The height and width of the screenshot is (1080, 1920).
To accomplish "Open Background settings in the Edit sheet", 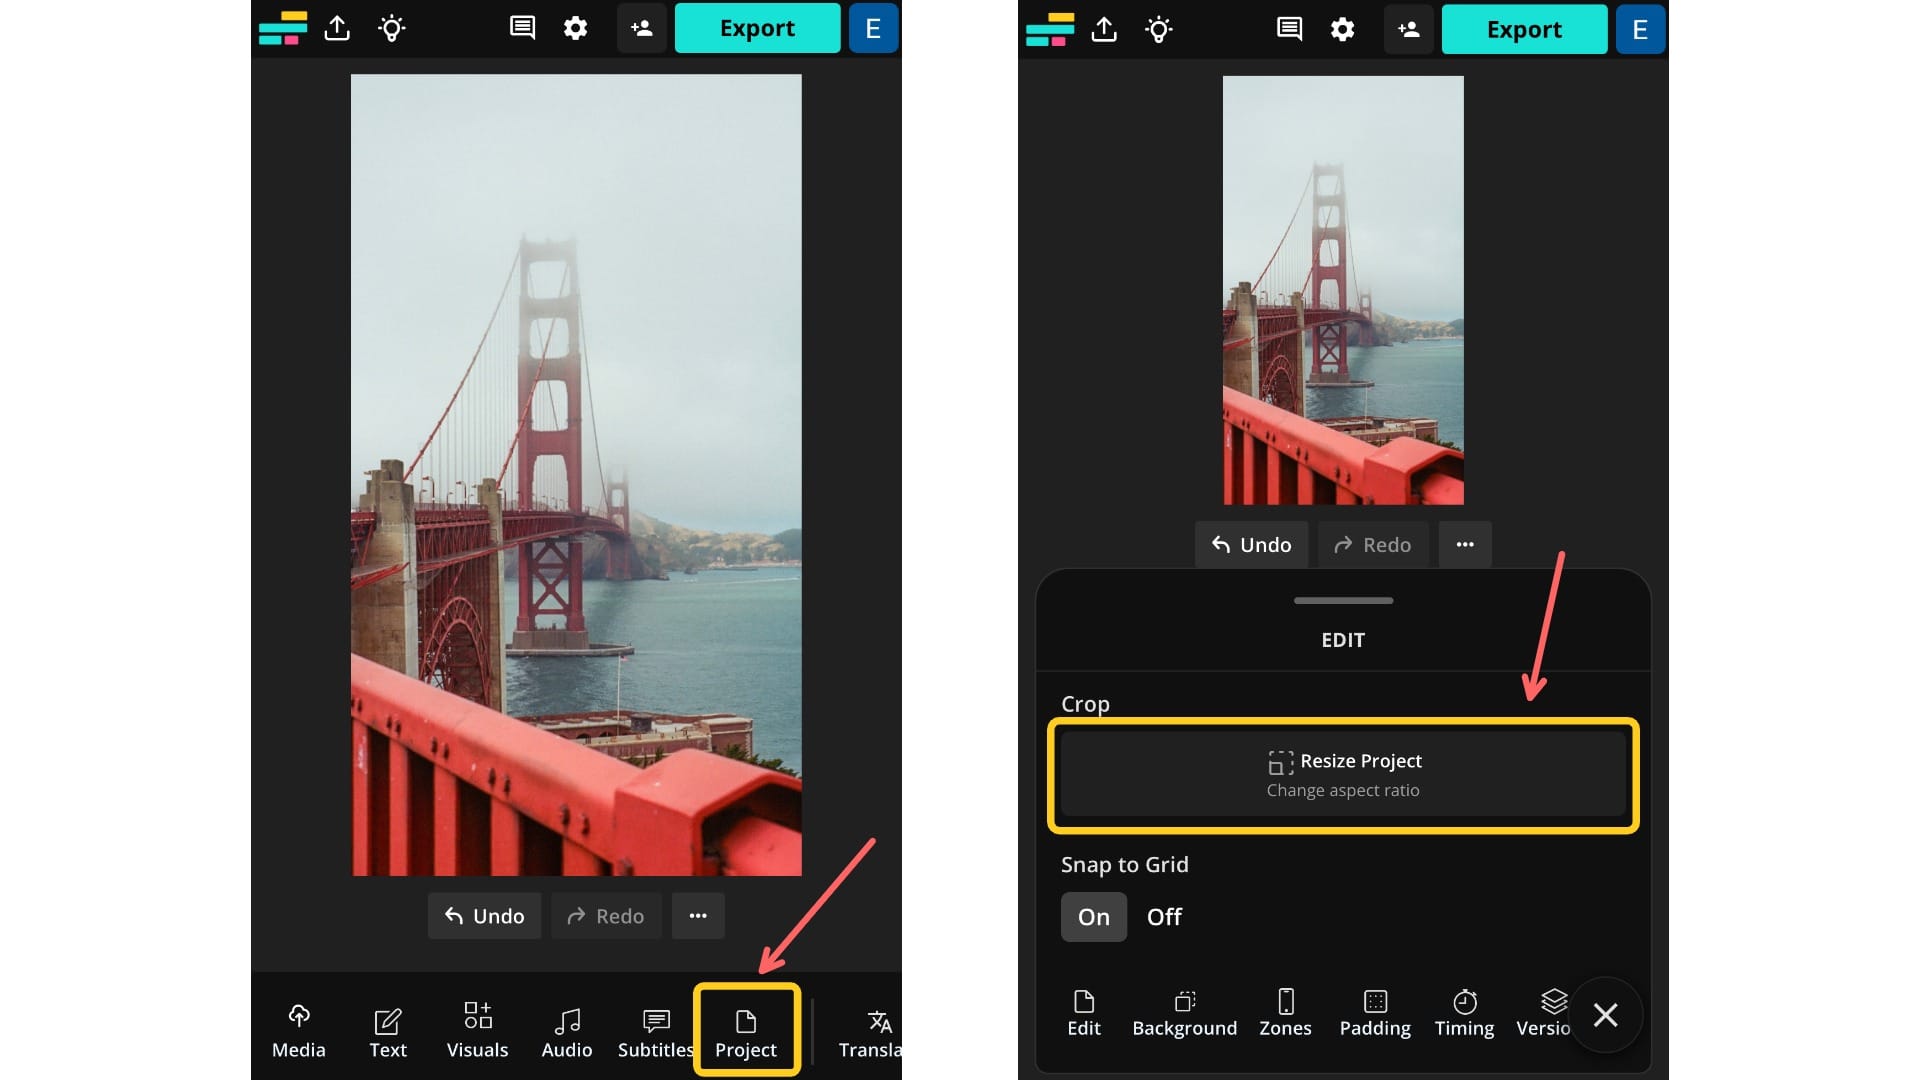I will [1184, 1012].
